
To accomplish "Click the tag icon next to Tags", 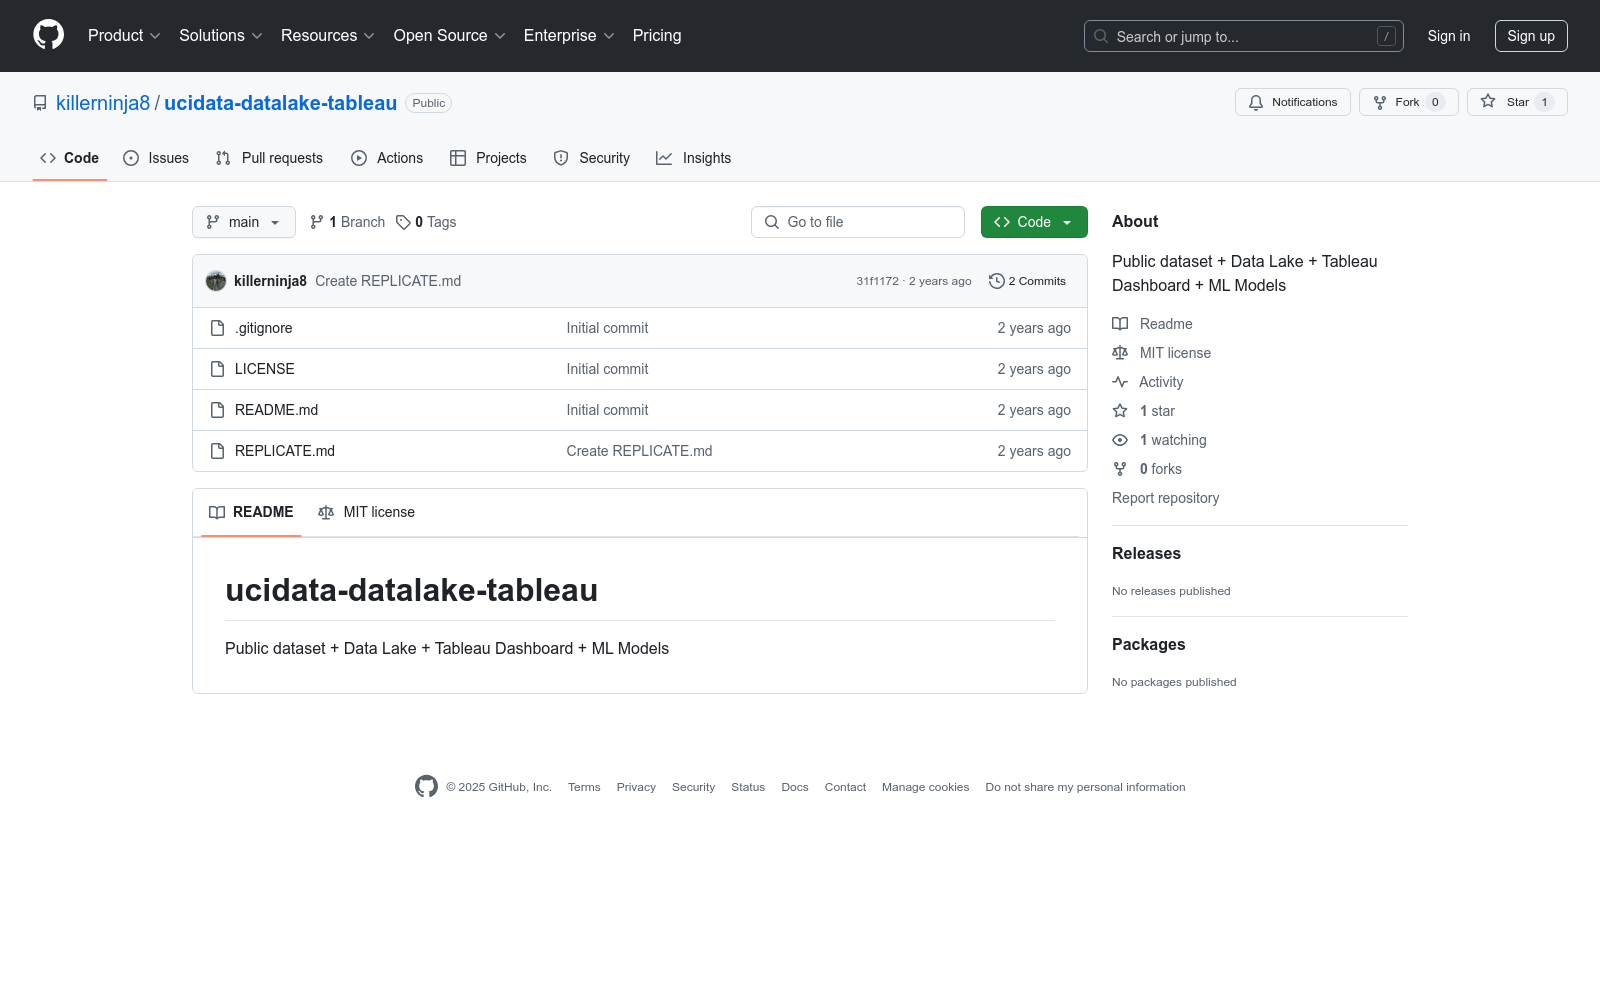I will click(403, 222).
